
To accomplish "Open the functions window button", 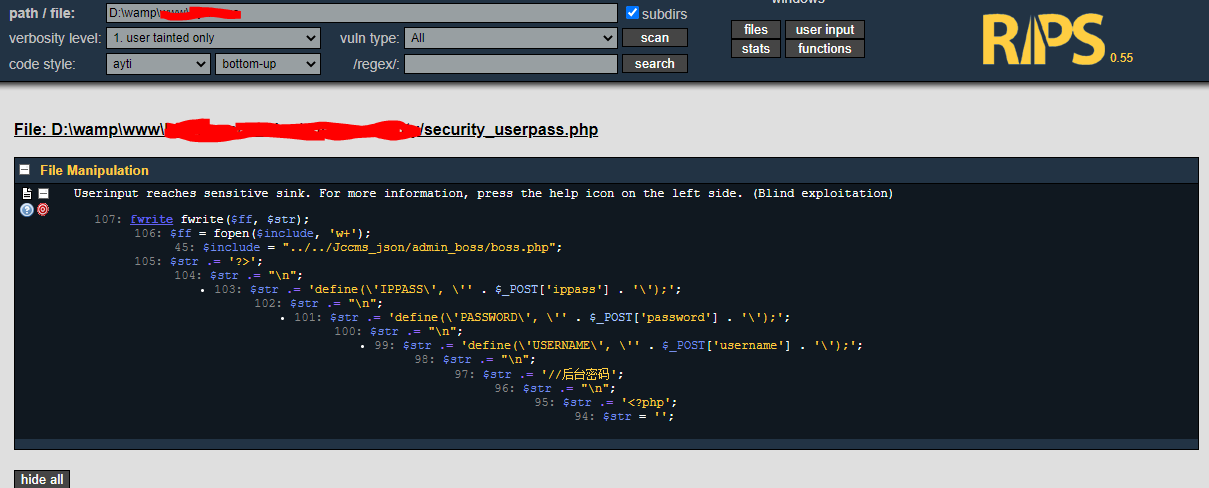I will point(825,48).
